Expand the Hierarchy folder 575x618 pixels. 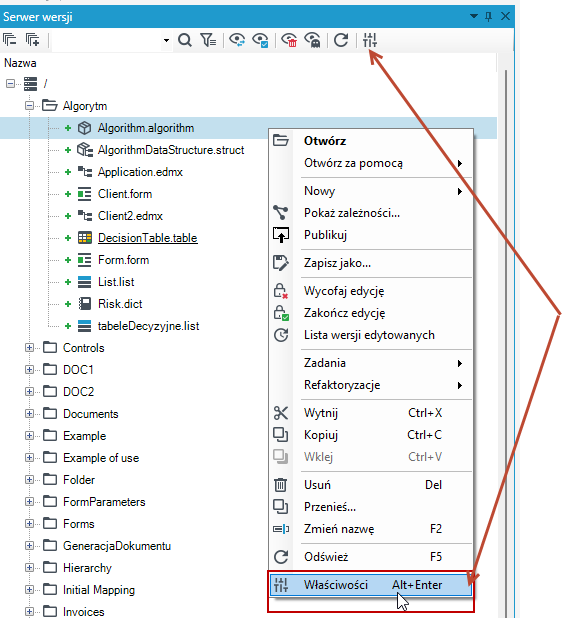(x=29, y=568)
